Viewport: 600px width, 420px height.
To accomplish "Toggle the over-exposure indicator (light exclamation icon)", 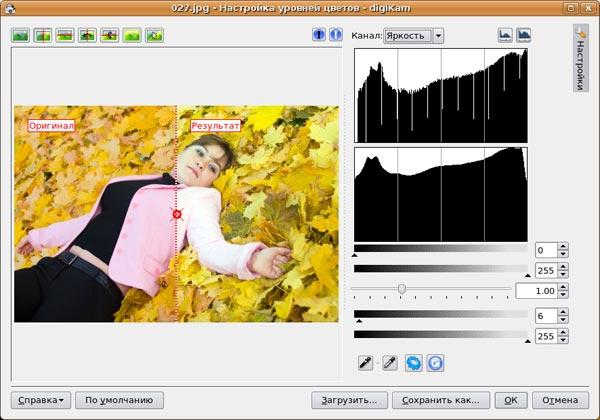I will click(x=336, y=35).
